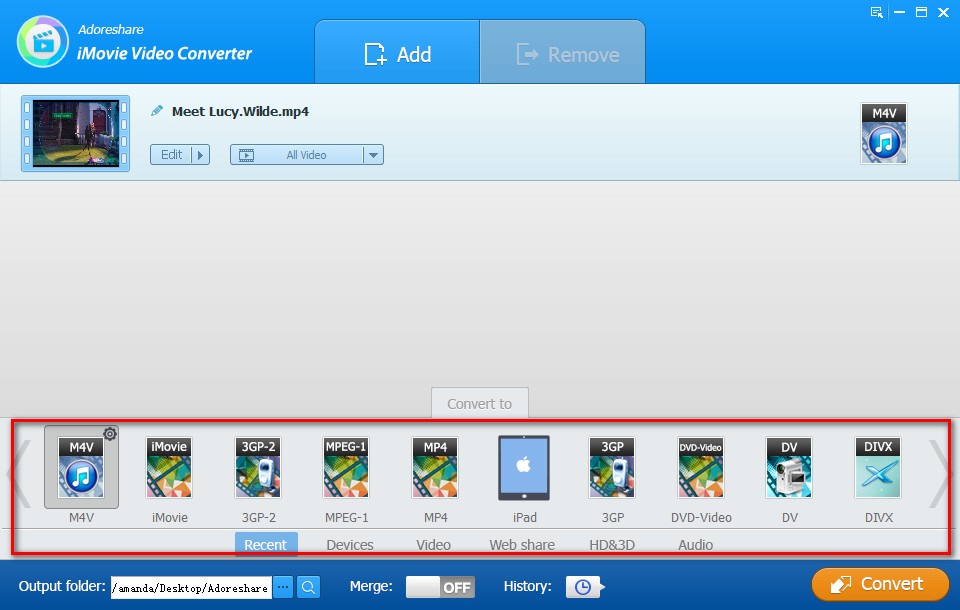Expand the Edit button arrow
The height and width of the screenshot is (610, 960).
tap(201, 155)
